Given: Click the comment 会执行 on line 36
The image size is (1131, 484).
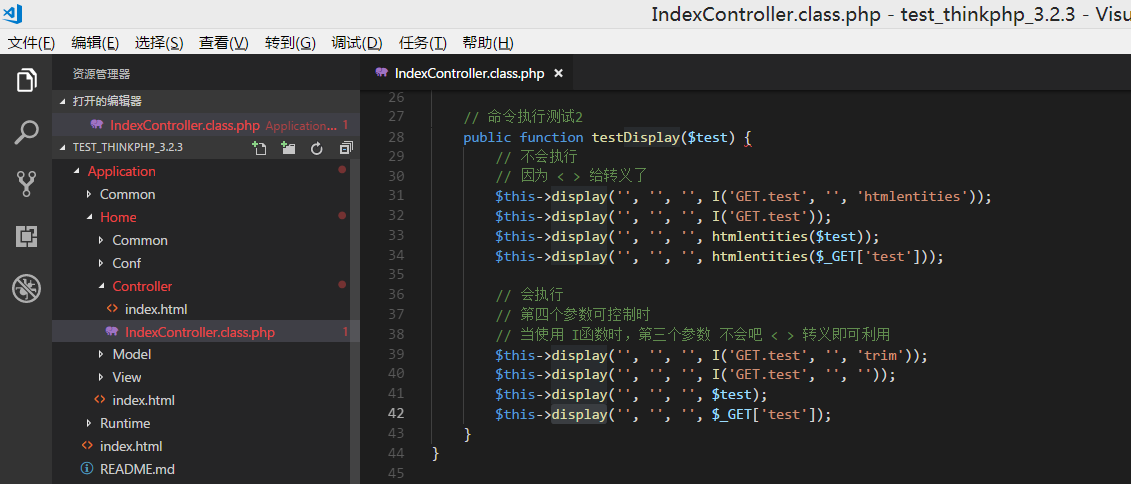Looking at the screenshot, I should [530, 295].
